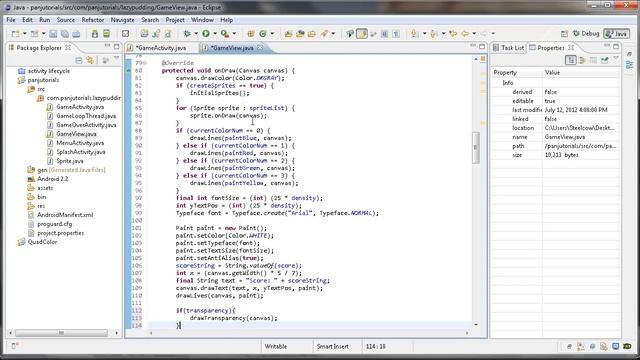
Task: Click the New Java Class icon
Action: [x=263, y=34]
